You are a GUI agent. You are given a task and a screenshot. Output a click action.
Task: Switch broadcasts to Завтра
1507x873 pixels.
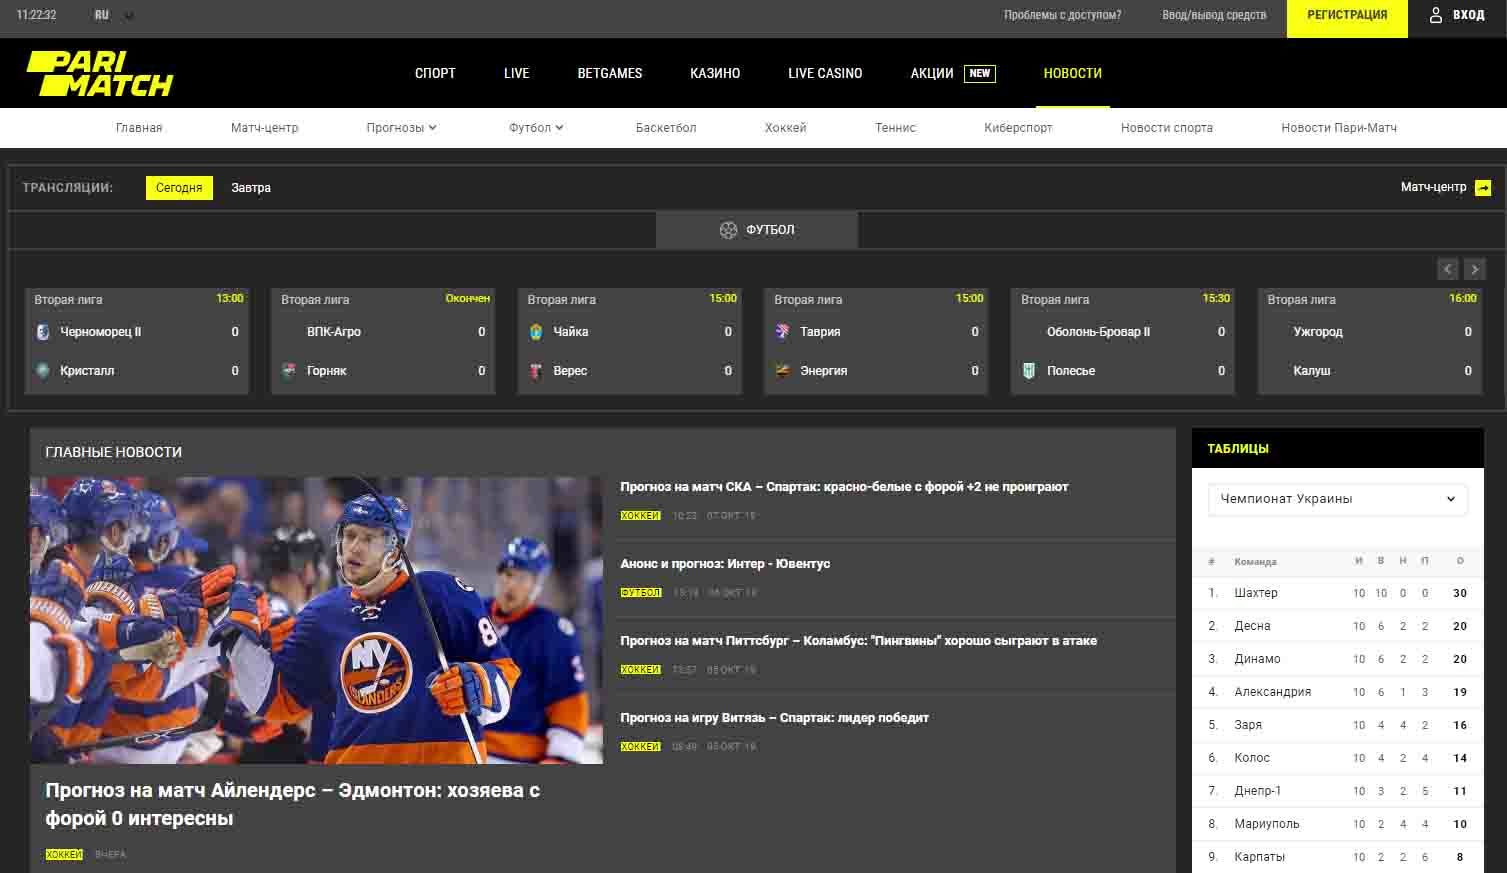[251, 188]
